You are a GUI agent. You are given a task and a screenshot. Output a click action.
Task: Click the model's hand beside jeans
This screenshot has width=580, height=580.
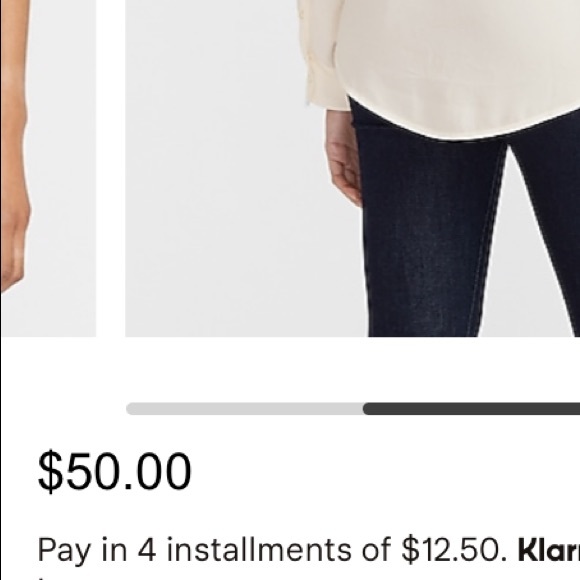pos(343,157)
